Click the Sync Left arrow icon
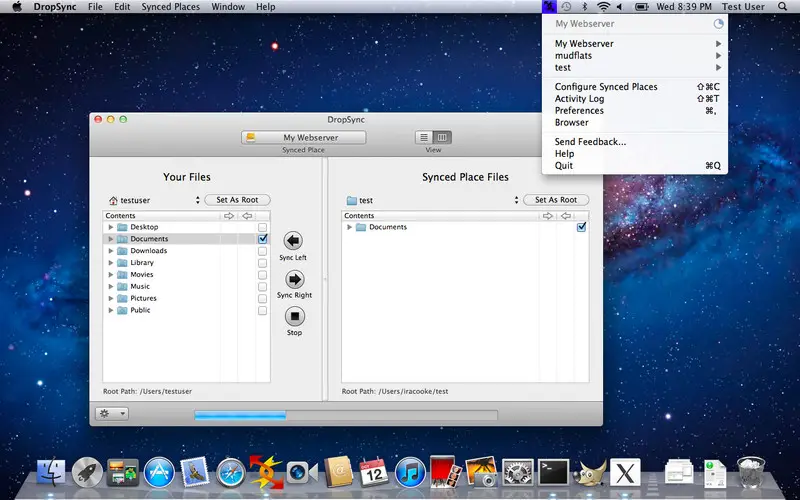This screenshot has height=500, width=800. 293,241
